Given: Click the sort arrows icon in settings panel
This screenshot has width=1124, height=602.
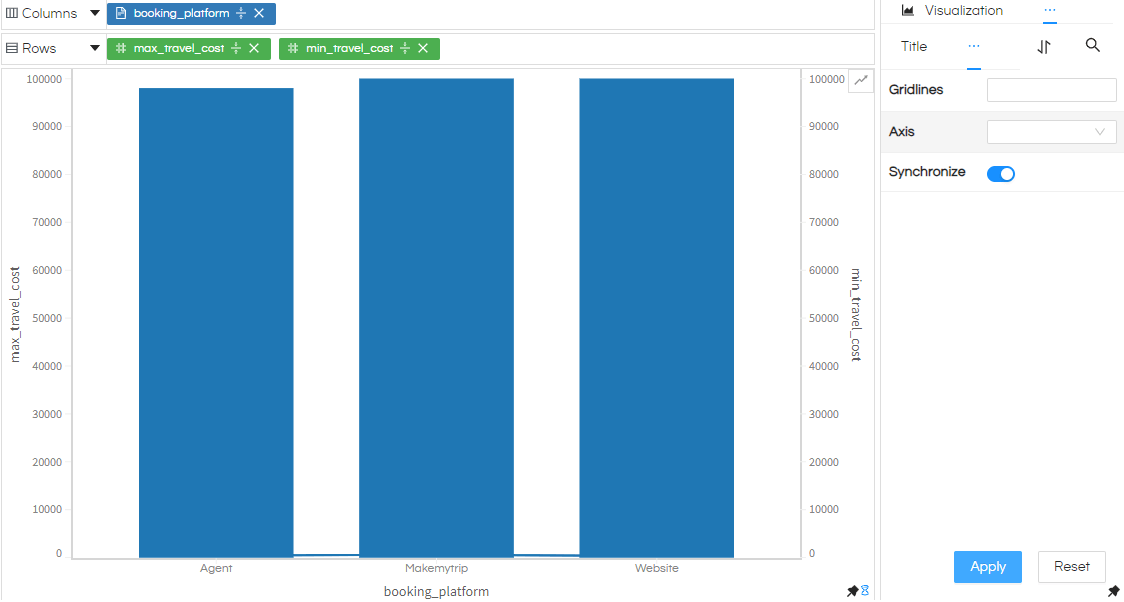Looking at the screenshot, I should click(1044, 47).
